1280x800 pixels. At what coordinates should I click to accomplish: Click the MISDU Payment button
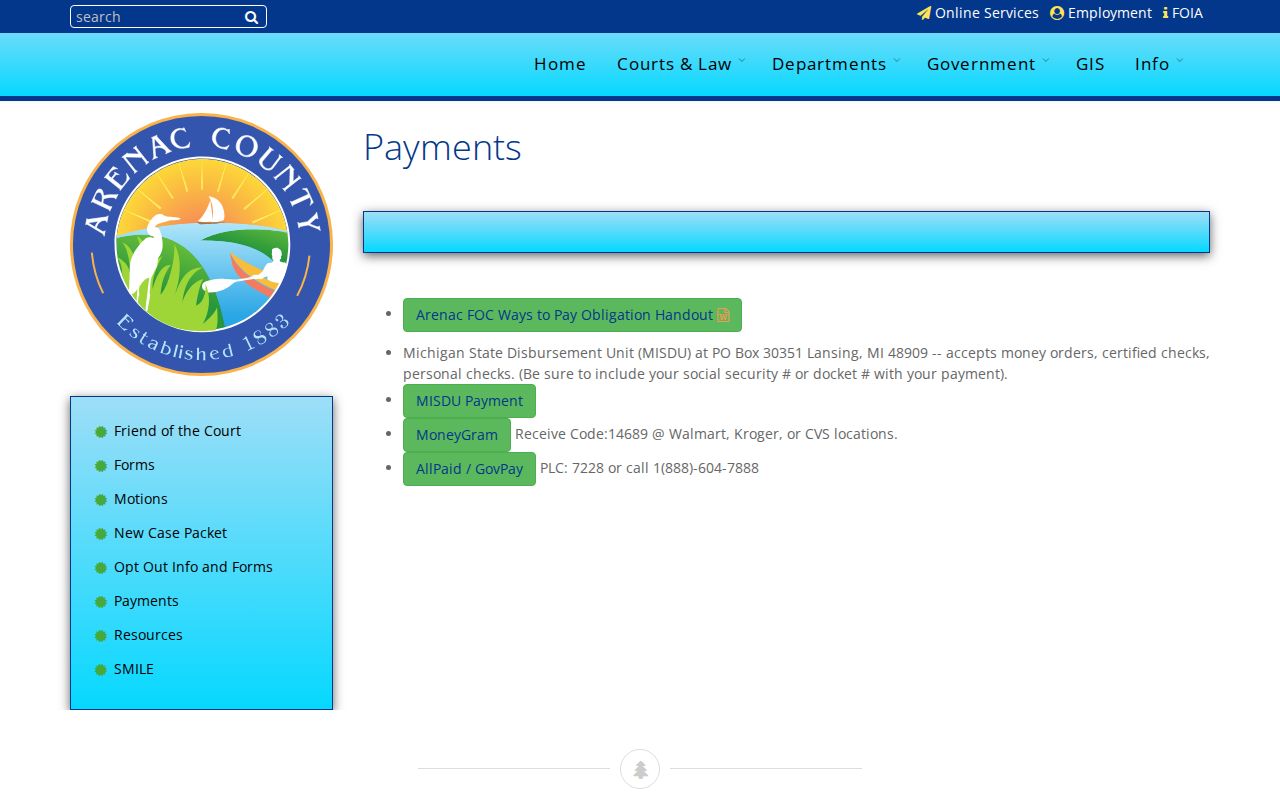(469, 401)
